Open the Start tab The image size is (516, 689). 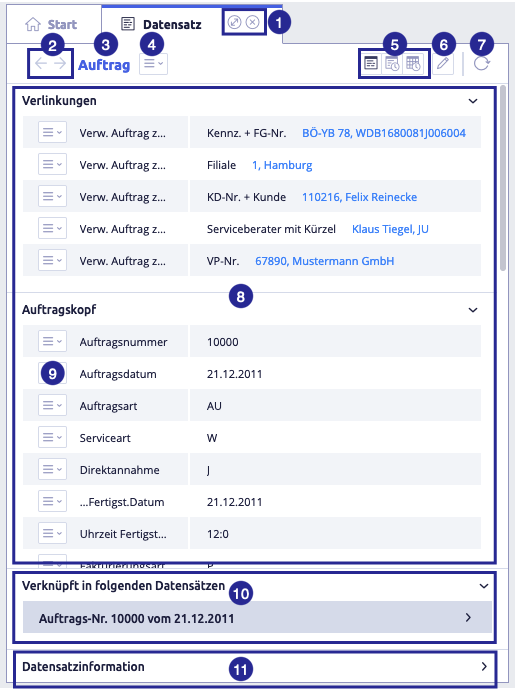tap(54, 25)
